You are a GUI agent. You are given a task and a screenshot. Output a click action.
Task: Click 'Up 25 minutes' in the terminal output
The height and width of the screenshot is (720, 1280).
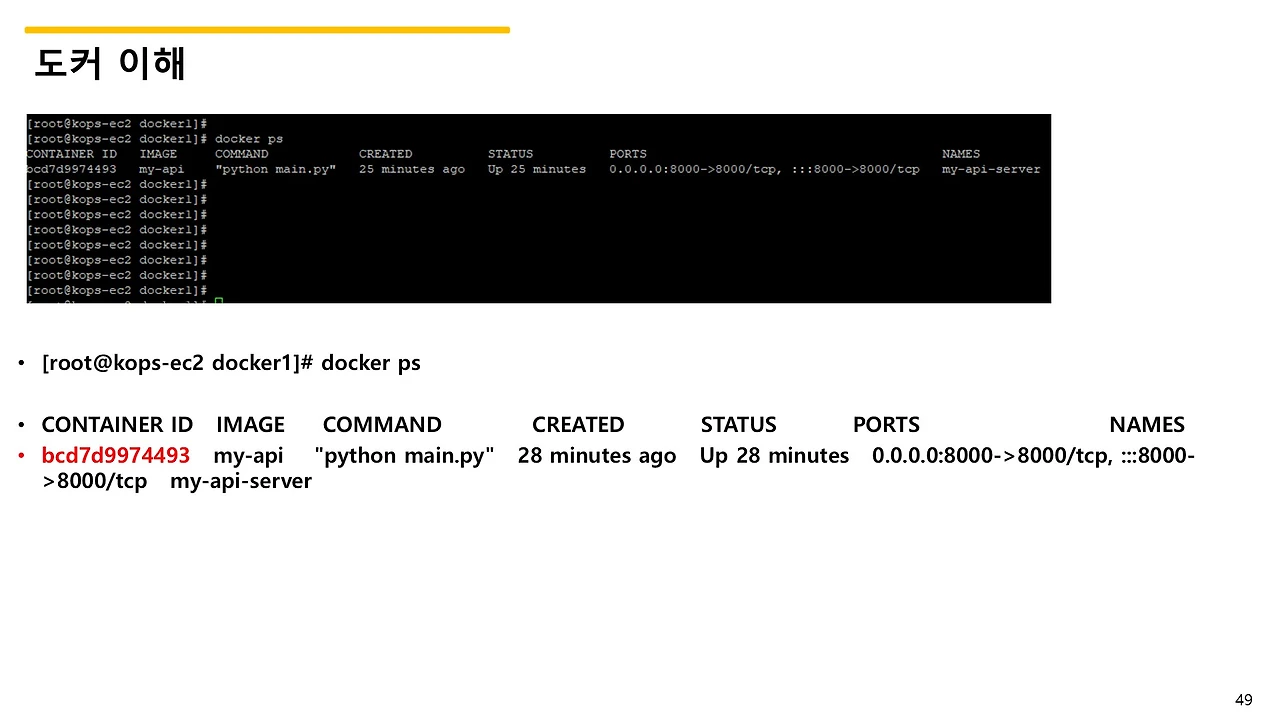tap(537, 169)
